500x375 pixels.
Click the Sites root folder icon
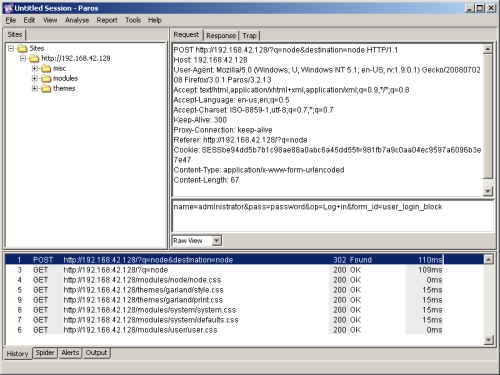pos(22,49)
